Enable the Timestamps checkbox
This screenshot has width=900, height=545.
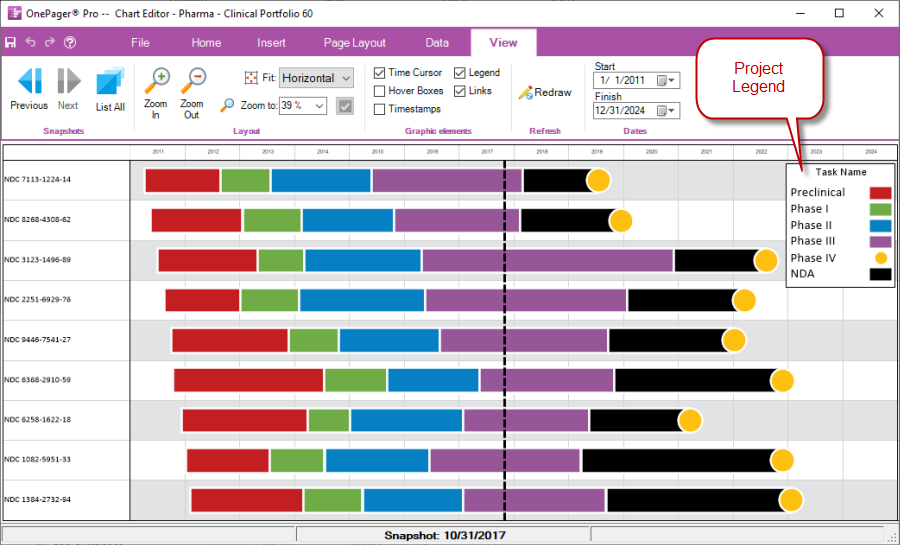pyautogui.click(x=379, y=110)
